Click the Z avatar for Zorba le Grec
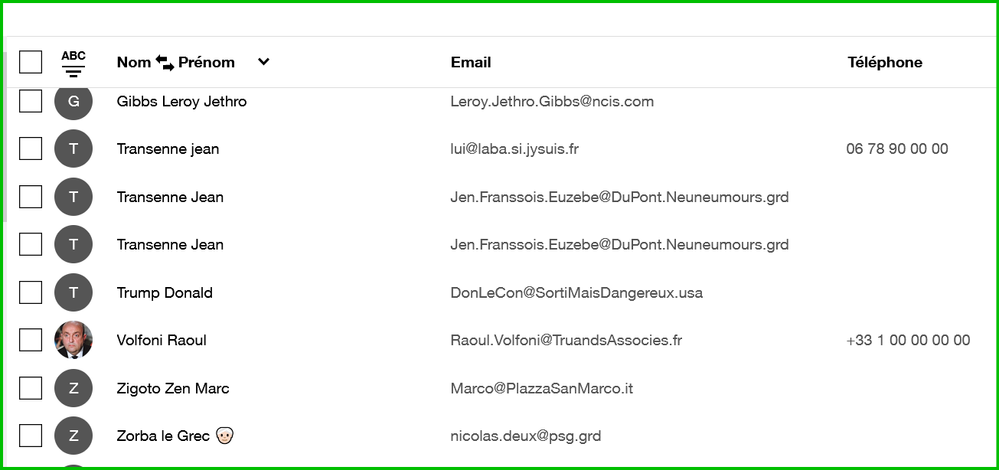Image resolution: width=999 pixels, height=470 pixels. [x=73, y=436]
